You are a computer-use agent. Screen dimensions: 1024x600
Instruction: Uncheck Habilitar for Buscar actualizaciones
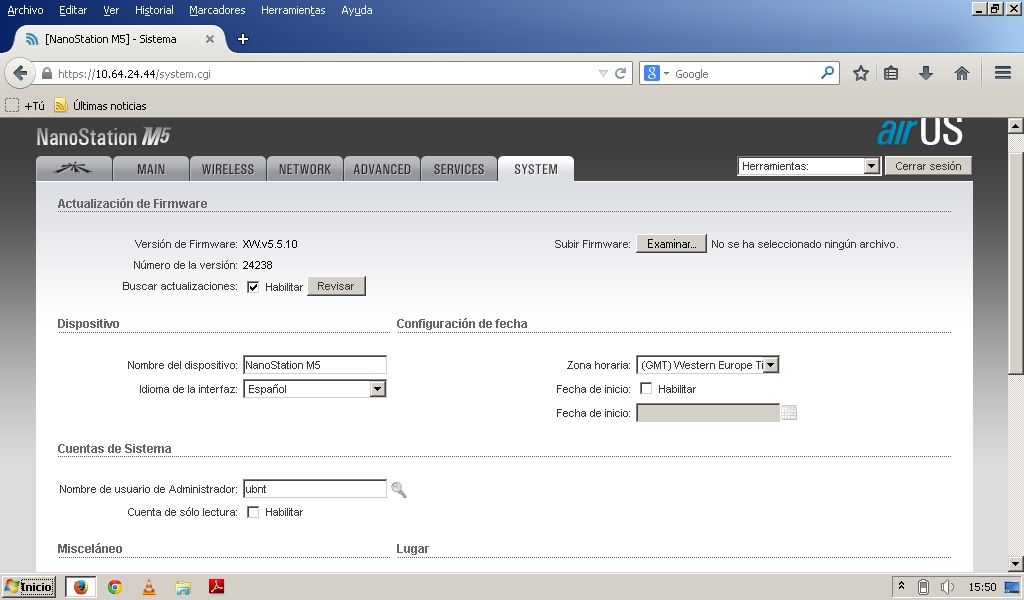point(253,287)
